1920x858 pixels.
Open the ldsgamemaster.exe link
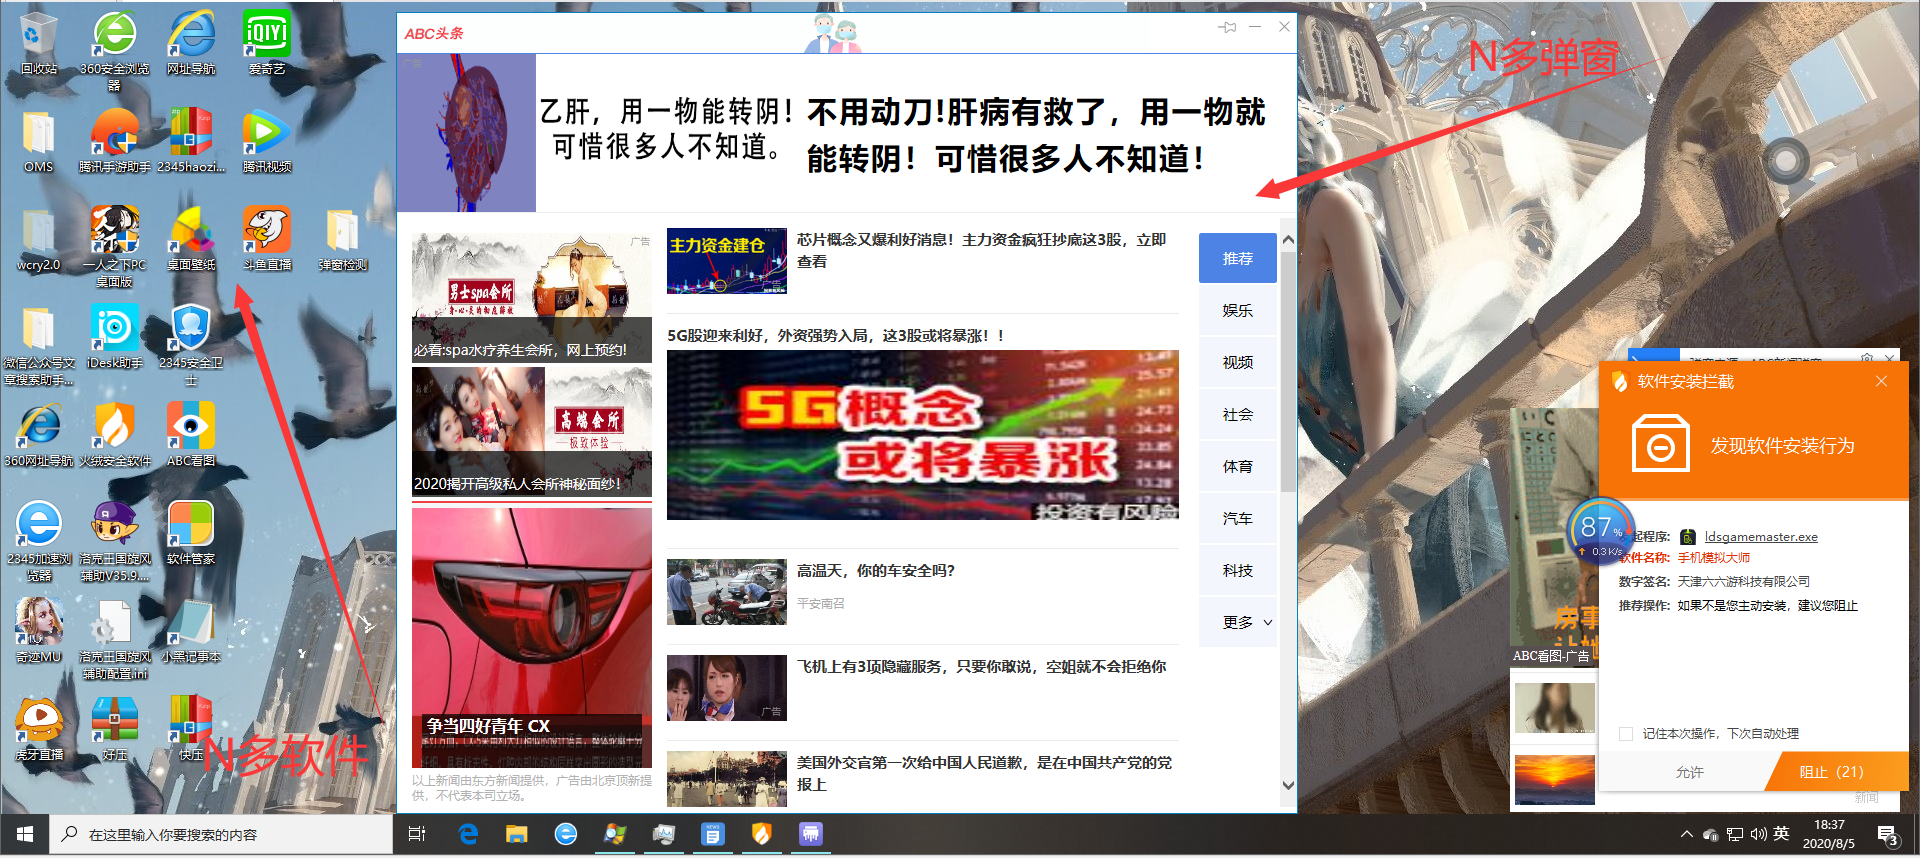click(1760, 537)
